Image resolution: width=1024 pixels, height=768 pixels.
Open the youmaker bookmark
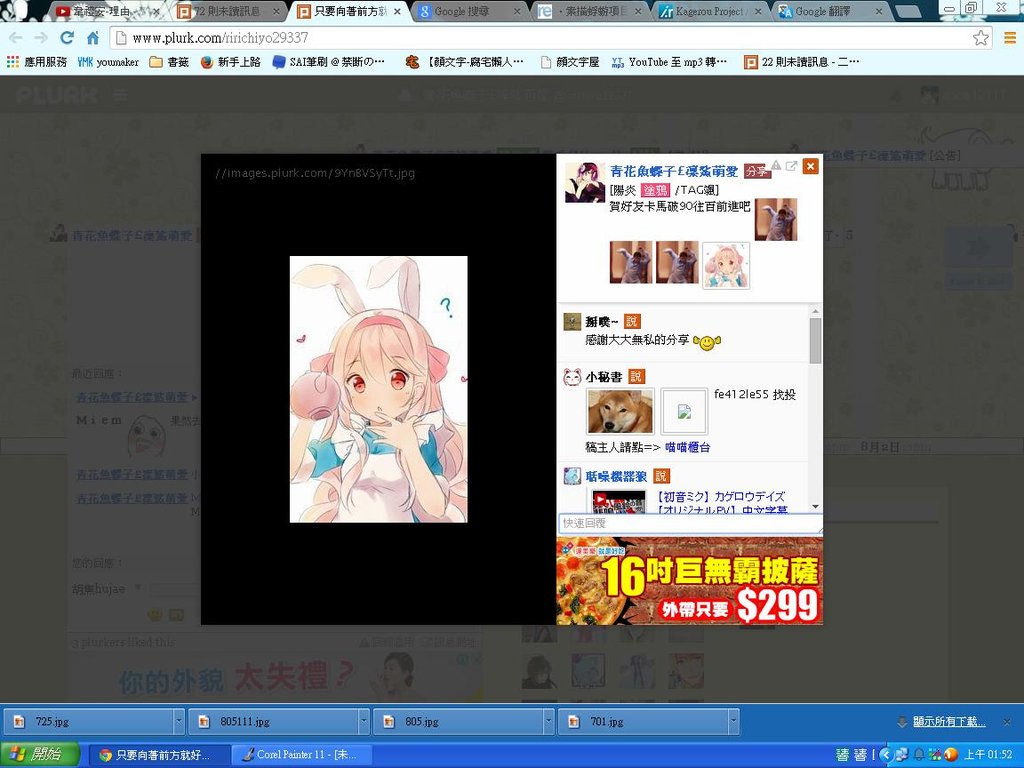(x=108, y=62)
